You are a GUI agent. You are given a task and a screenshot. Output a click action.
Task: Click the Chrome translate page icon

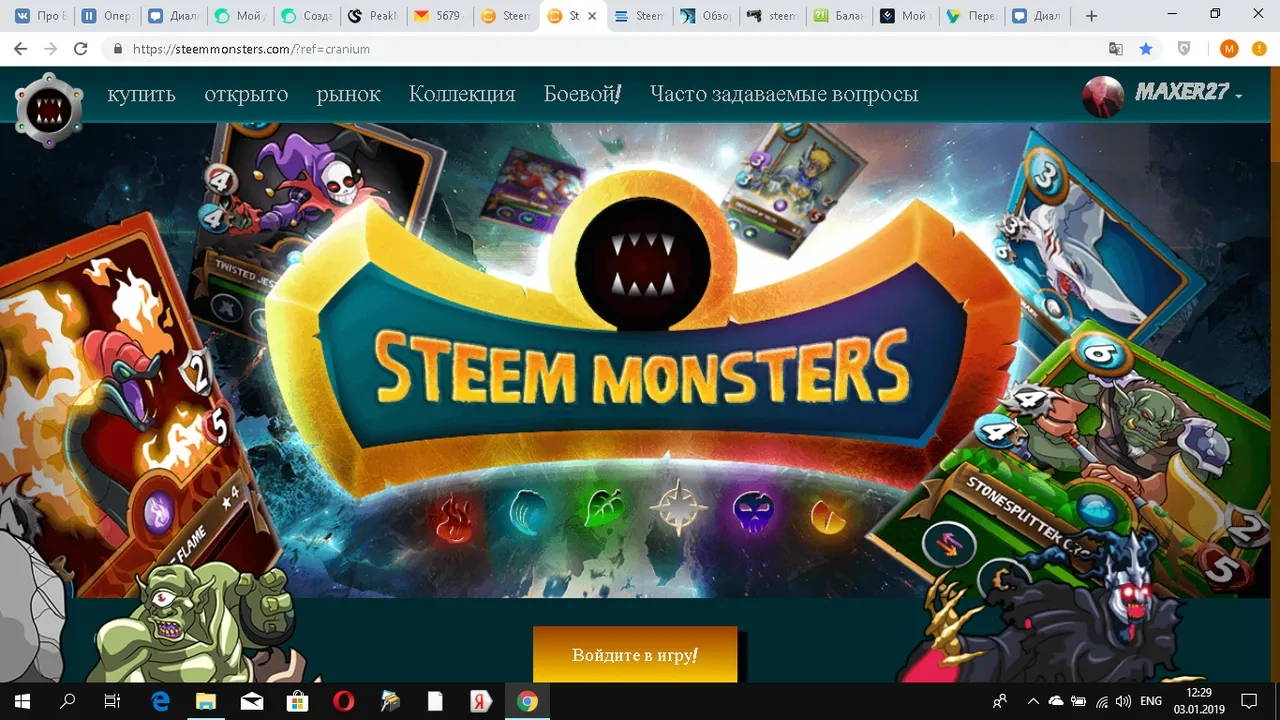[x=1116, y=48]
